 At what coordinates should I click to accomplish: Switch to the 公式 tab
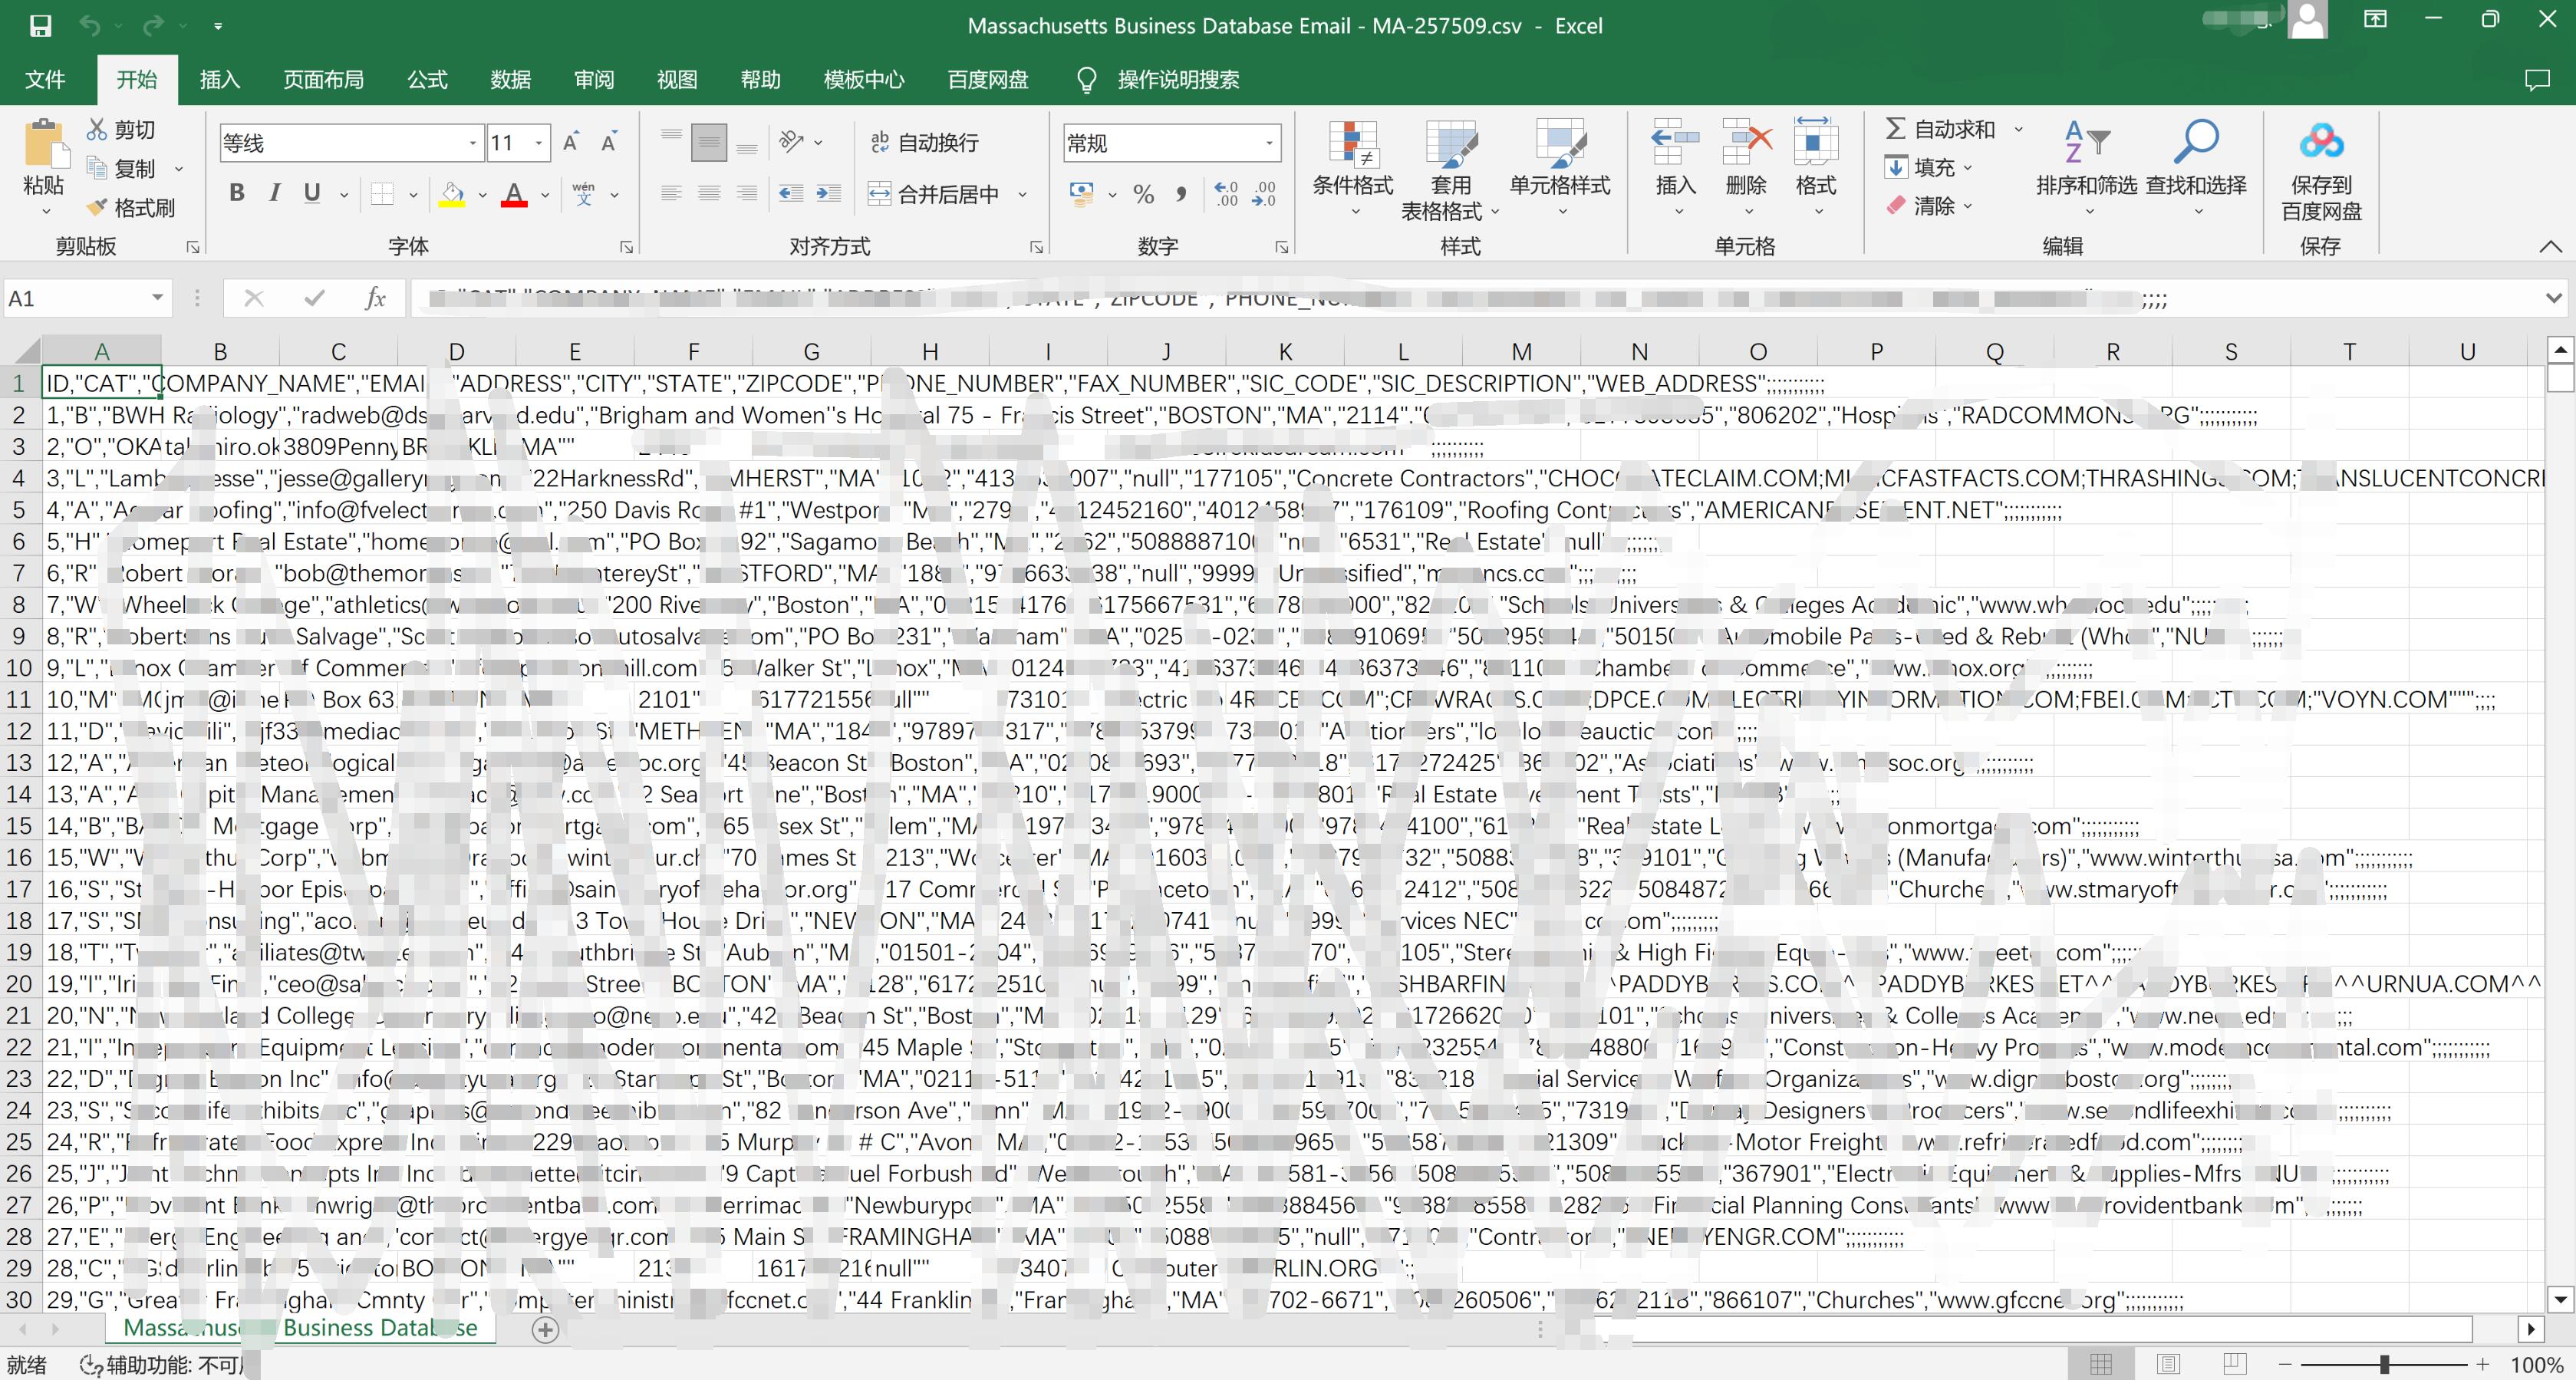point(428,80)
